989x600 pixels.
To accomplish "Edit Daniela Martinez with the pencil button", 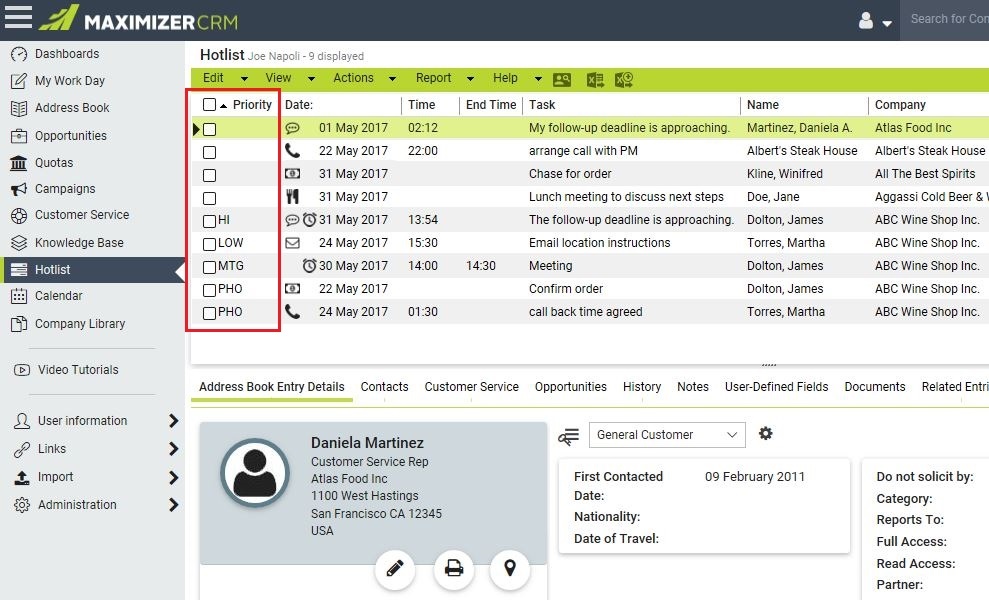I will pyautogui.click(x=395, y=568).
